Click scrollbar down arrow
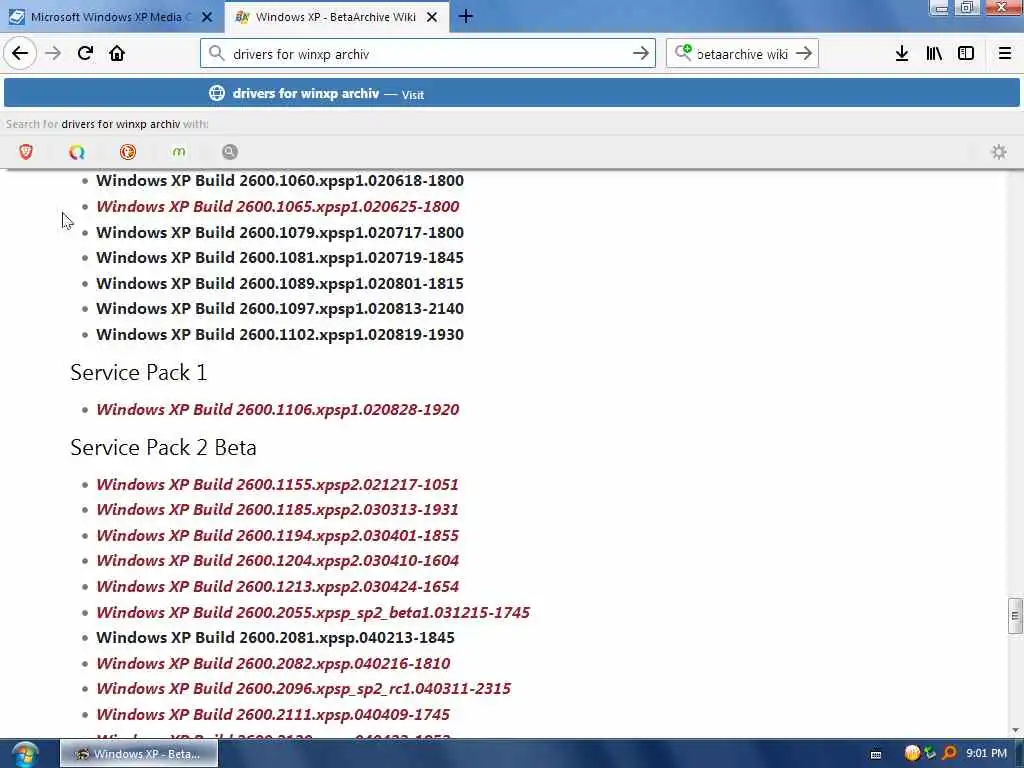Viewport: 1024px width, 768px height. (1015, 730)
